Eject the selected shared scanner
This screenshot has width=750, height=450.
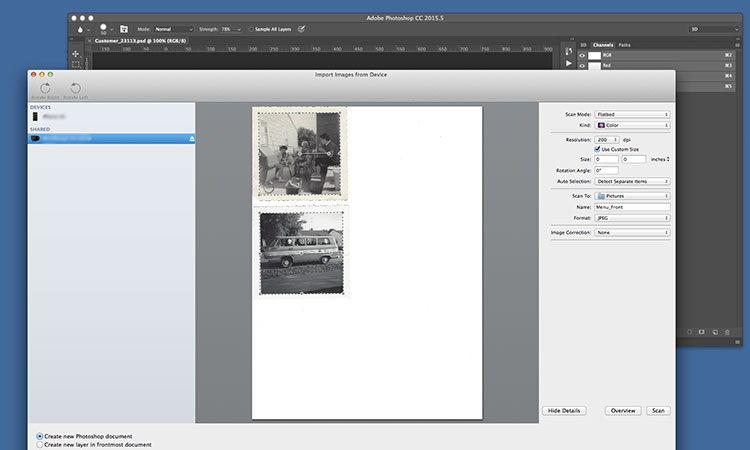tap(192, 138)
